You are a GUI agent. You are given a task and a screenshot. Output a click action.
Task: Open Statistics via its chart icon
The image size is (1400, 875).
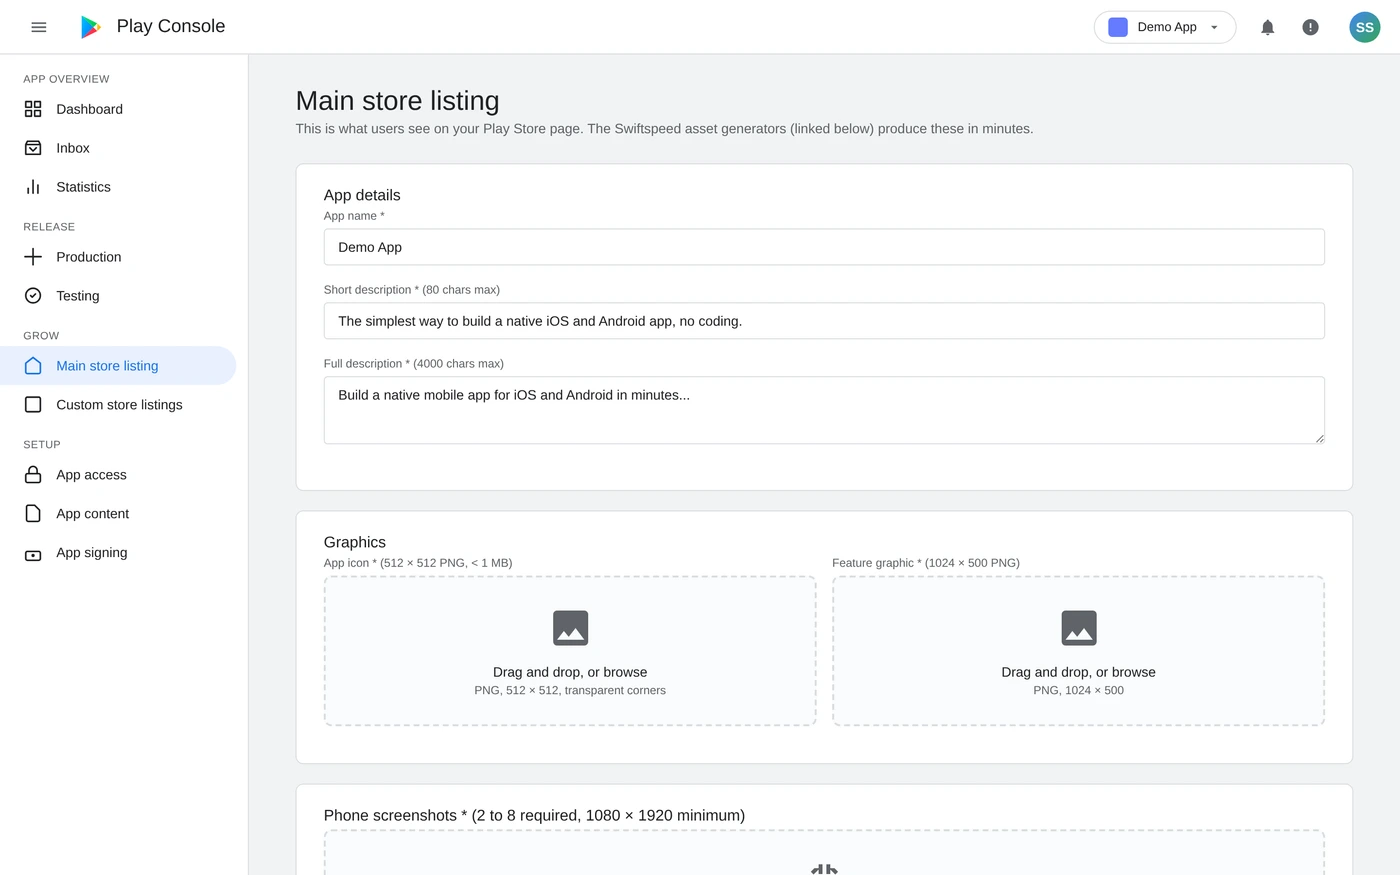pyautogui.click(x=33, y=187)
